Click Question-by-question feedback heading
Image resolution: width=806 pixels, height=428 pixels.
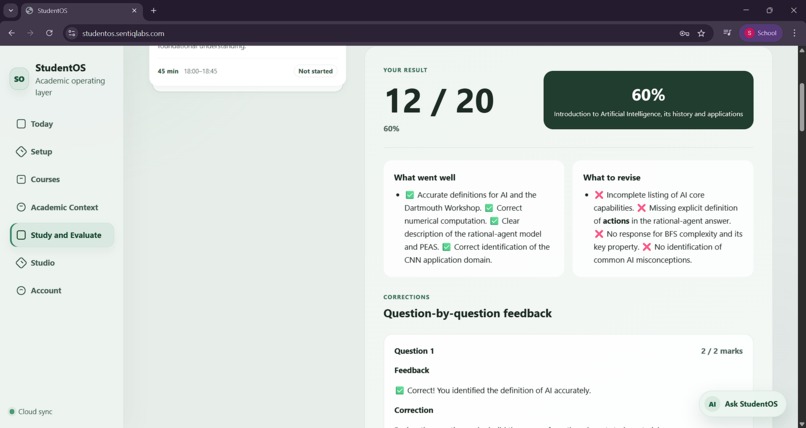pos(467,313)
